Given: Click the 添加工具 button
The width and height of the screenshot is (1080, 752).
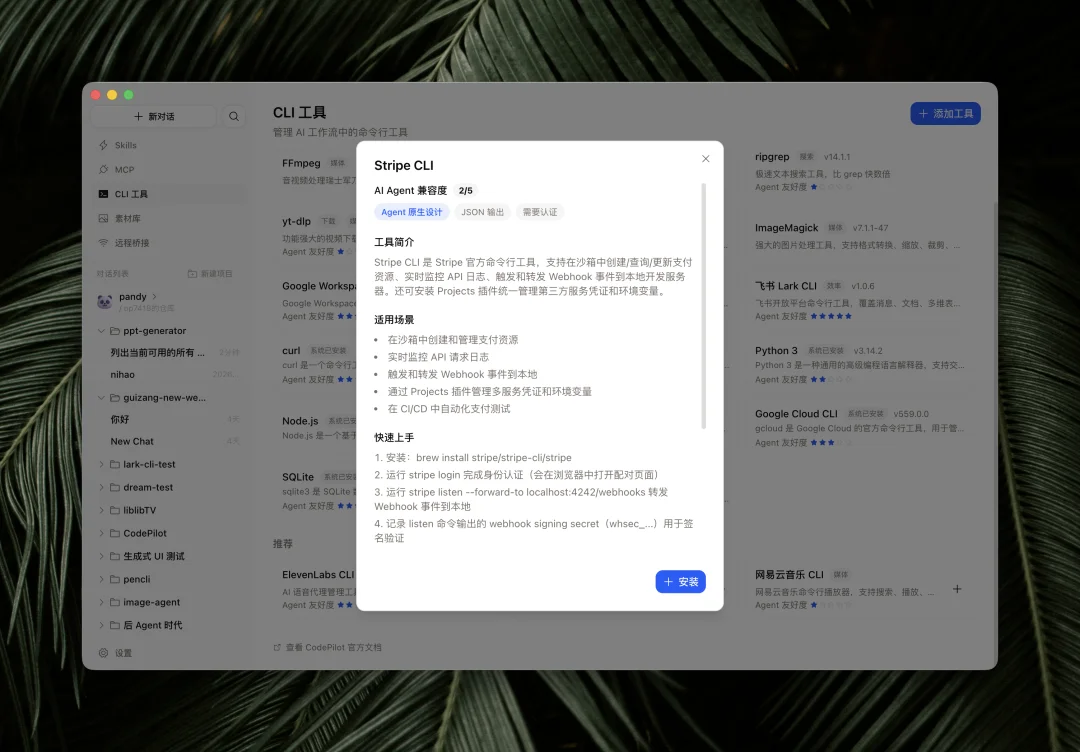Looking at the screenshot, I should tap(944, 112).
